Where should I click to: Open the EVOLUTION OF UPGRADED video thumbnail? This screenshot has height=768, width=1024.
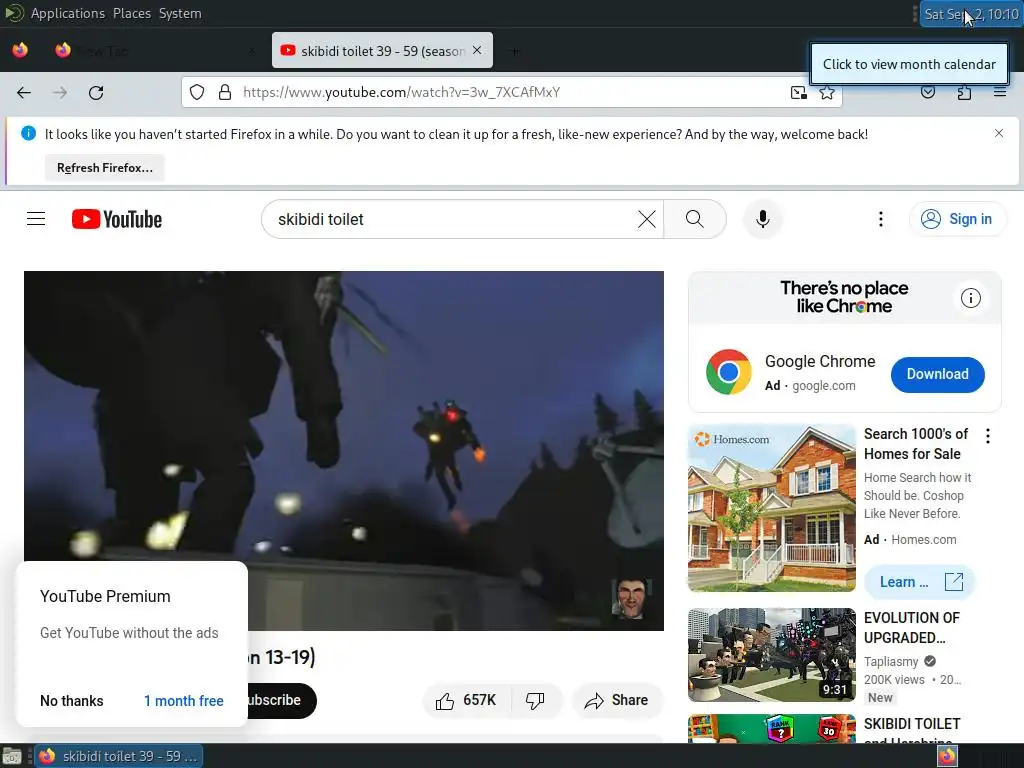(771, 654)
